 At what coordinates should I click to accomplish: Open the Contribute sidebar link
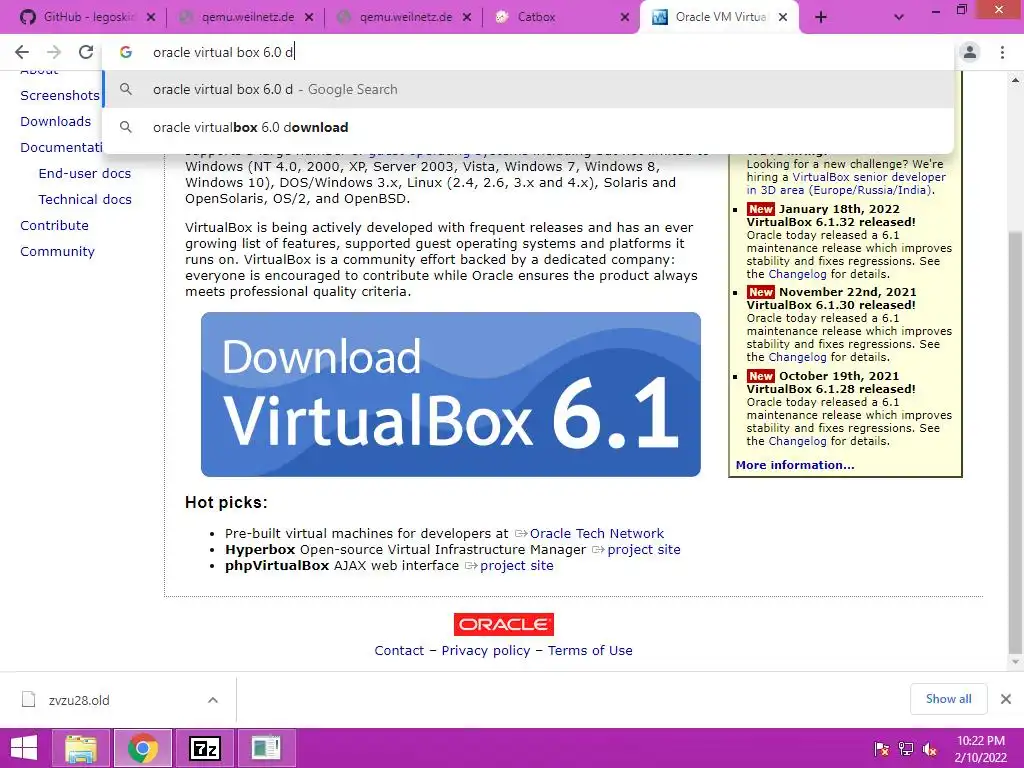coord(54,226)
